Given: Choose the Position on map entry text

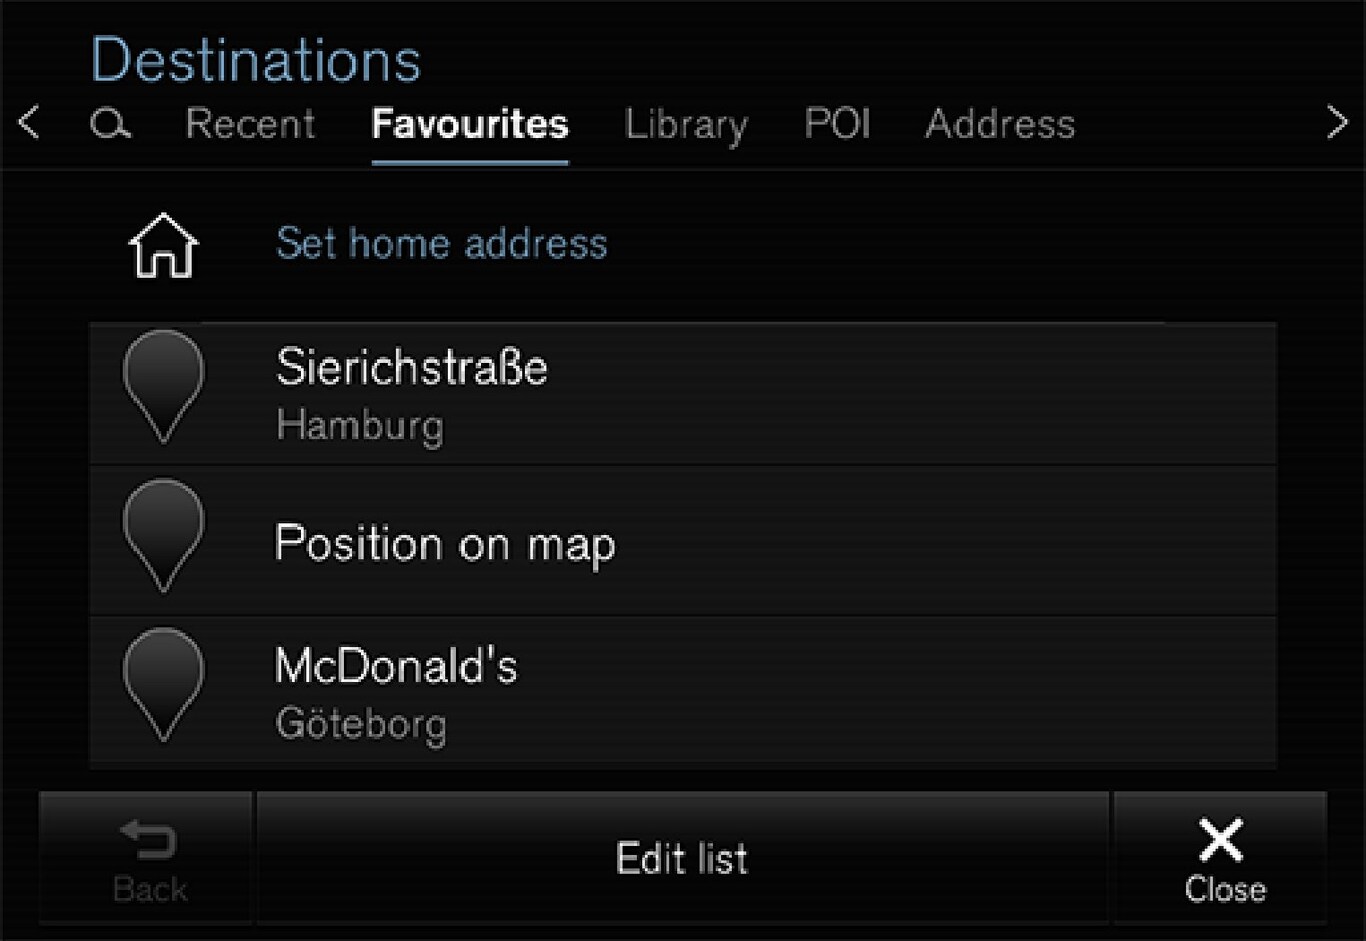Looking at the screenshot, I should pyautogui.click(x=445, y=544).
